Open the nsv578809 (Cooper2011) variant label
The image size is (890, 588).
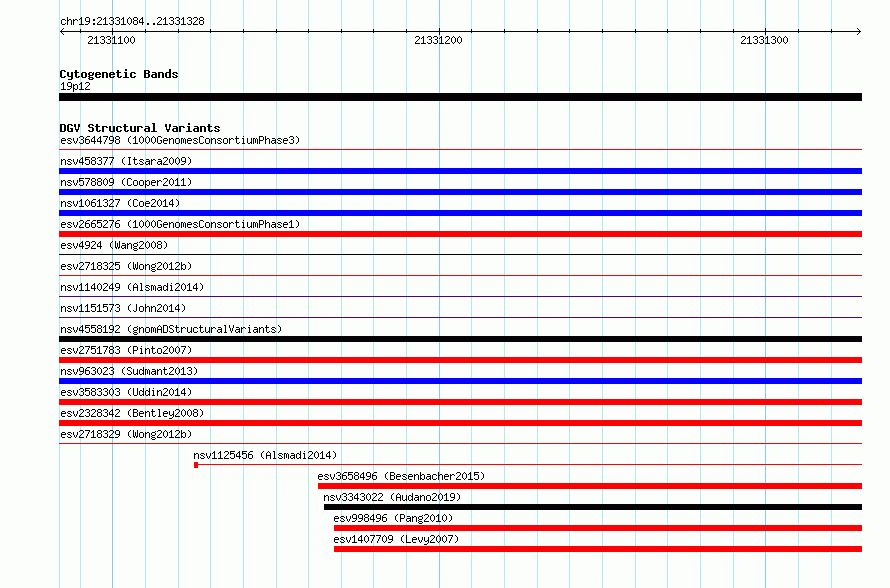point(126,182)
